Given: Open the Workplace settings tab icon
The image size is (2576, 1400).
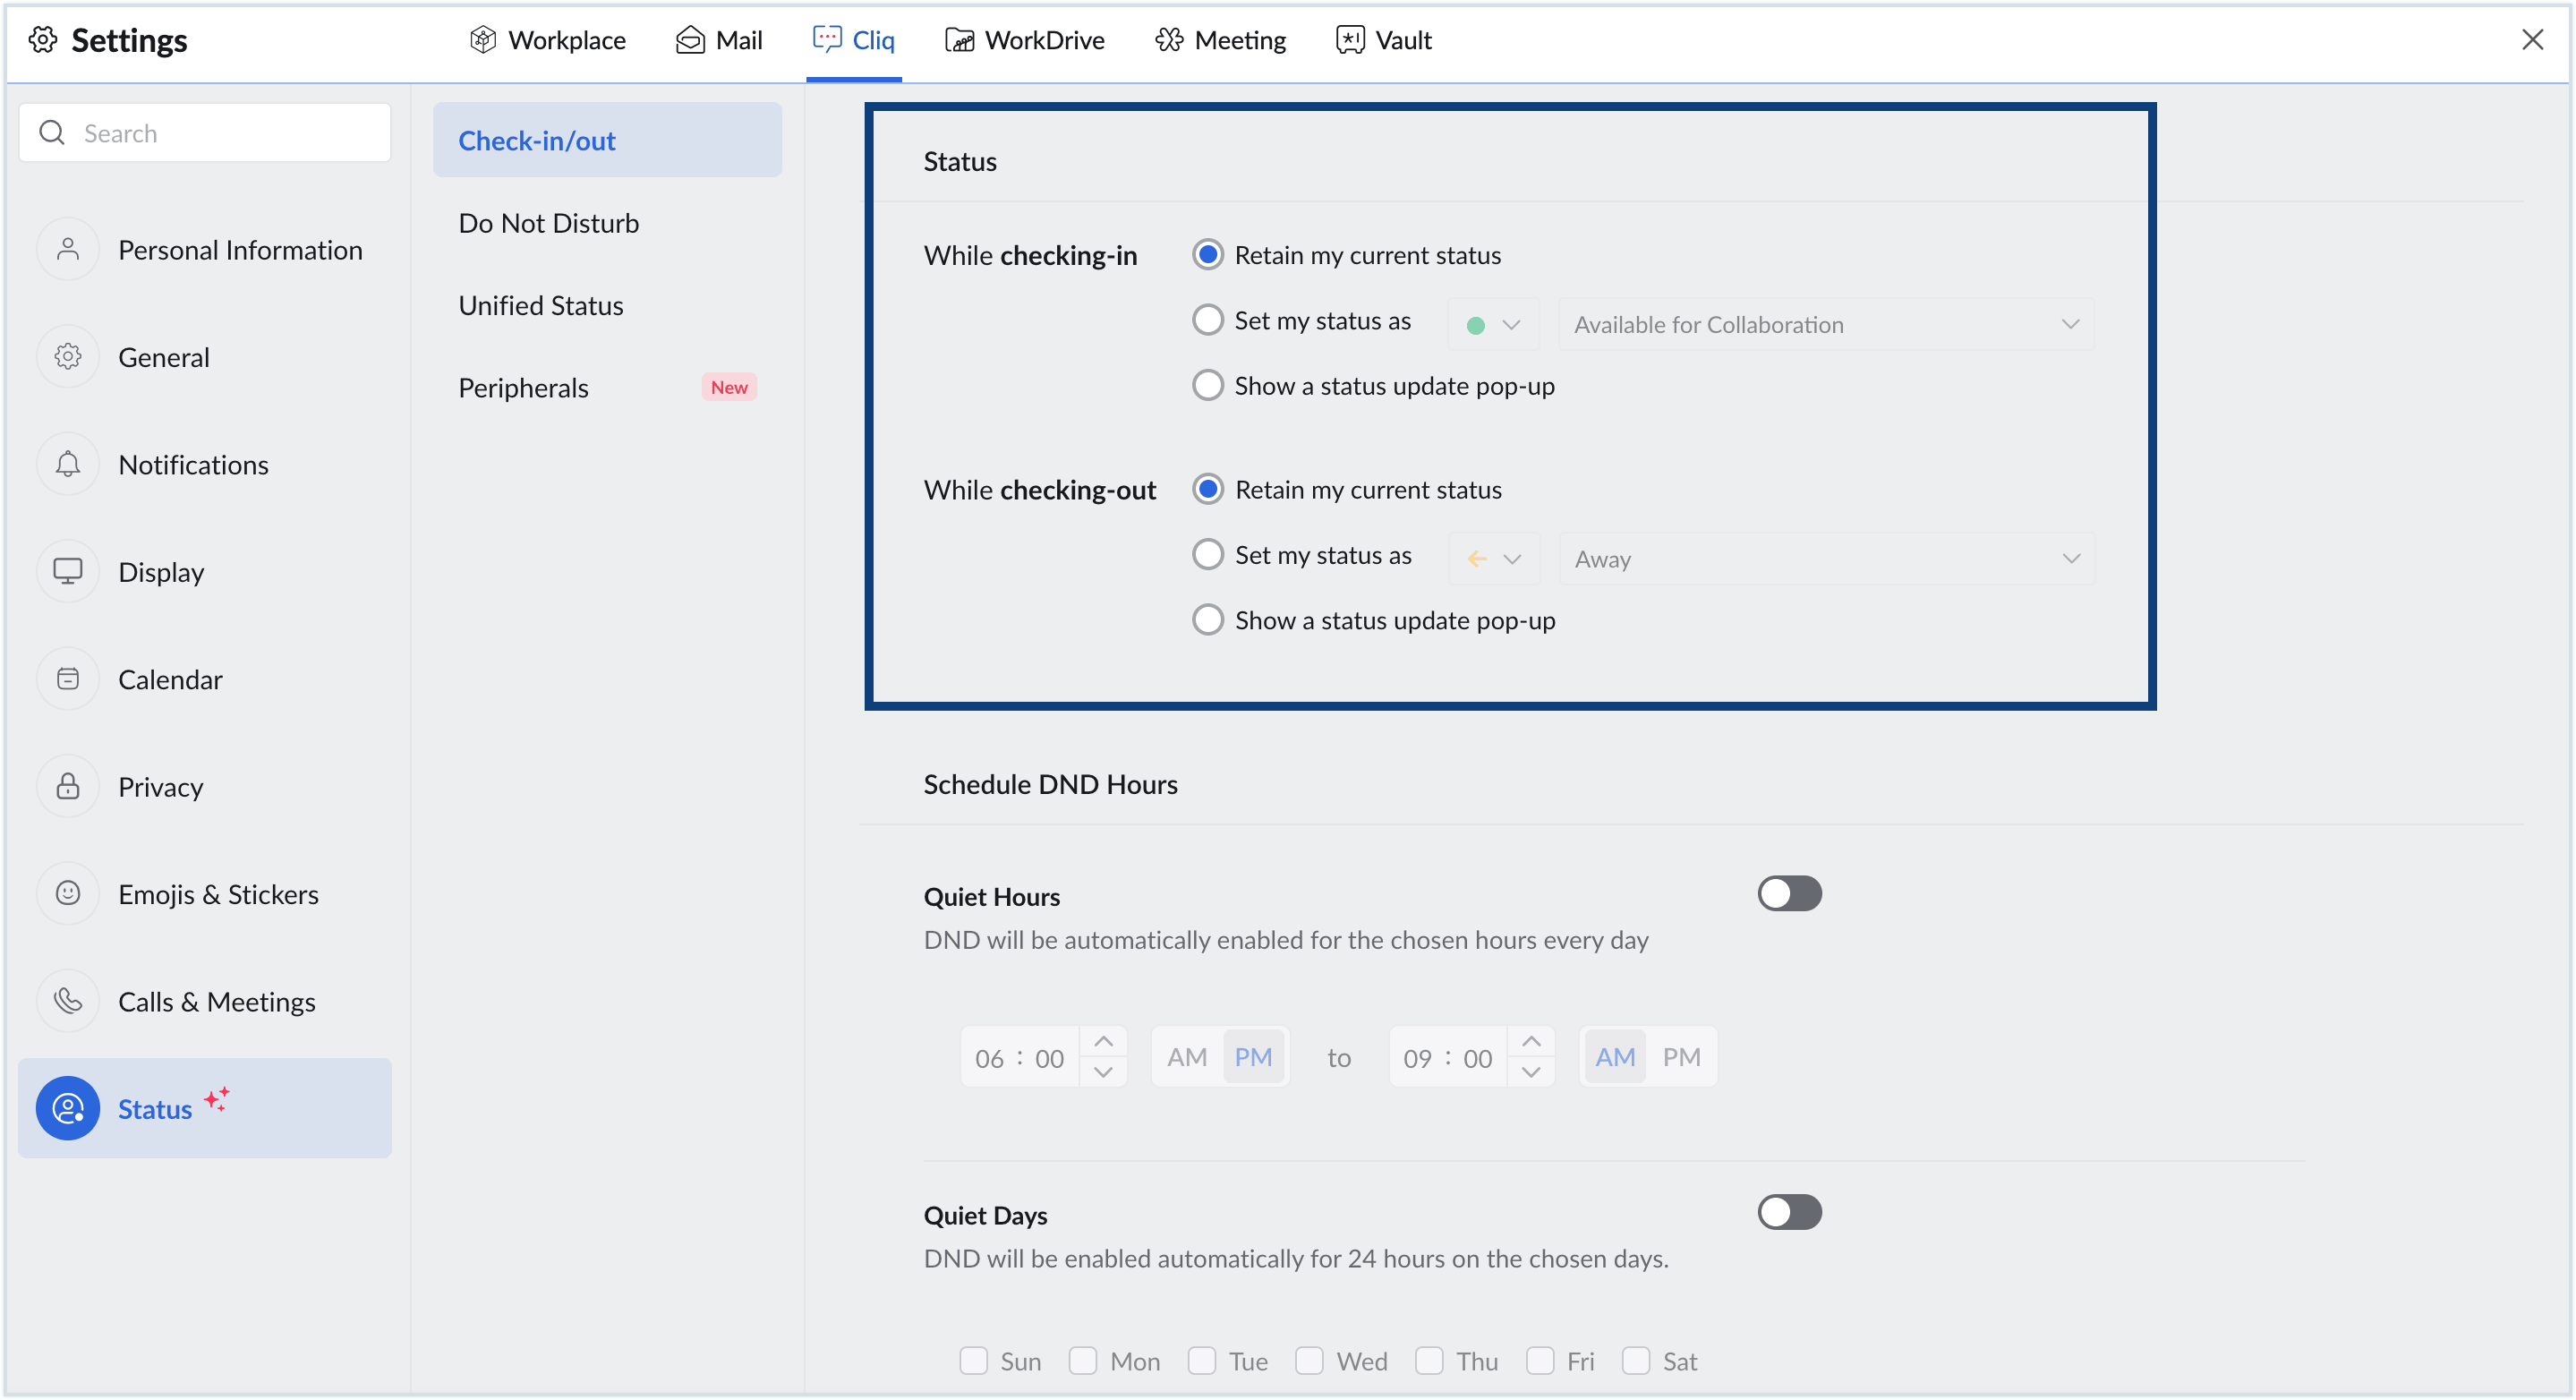Looking at the screenshot, I should click(483, 40).
